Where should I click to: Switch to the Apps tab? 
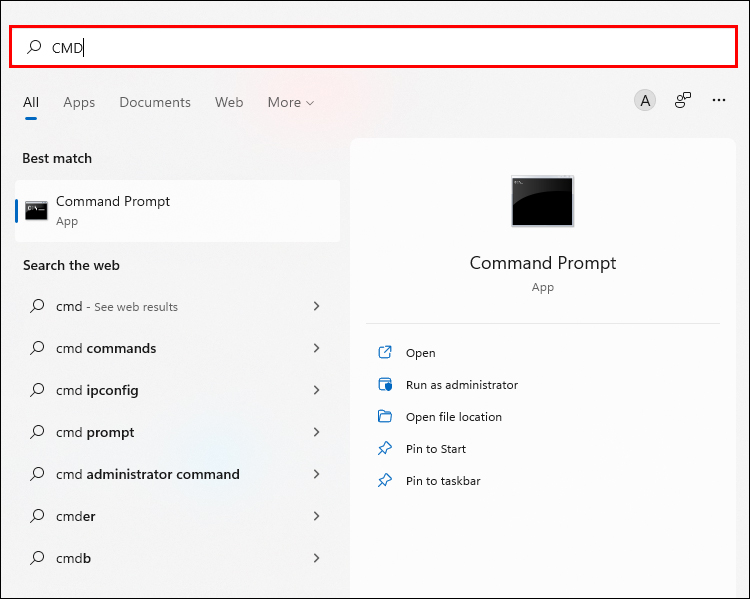[x=79, y=102]
